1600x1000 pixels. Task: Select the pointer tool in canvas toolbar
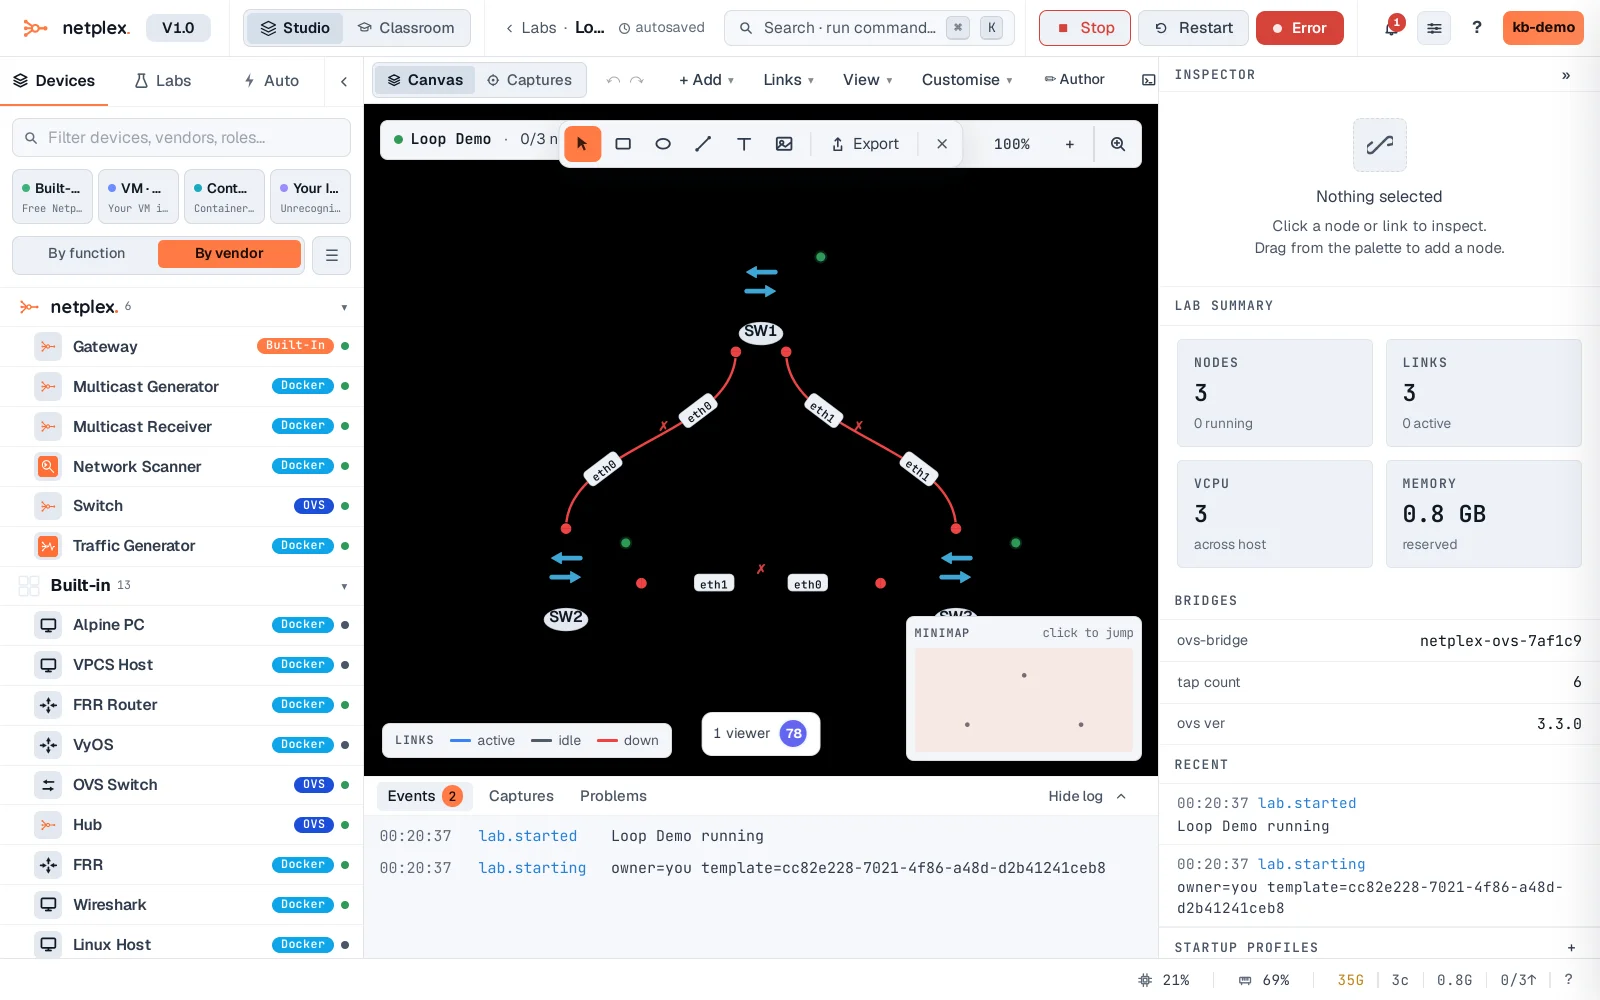tap(582, 144)
